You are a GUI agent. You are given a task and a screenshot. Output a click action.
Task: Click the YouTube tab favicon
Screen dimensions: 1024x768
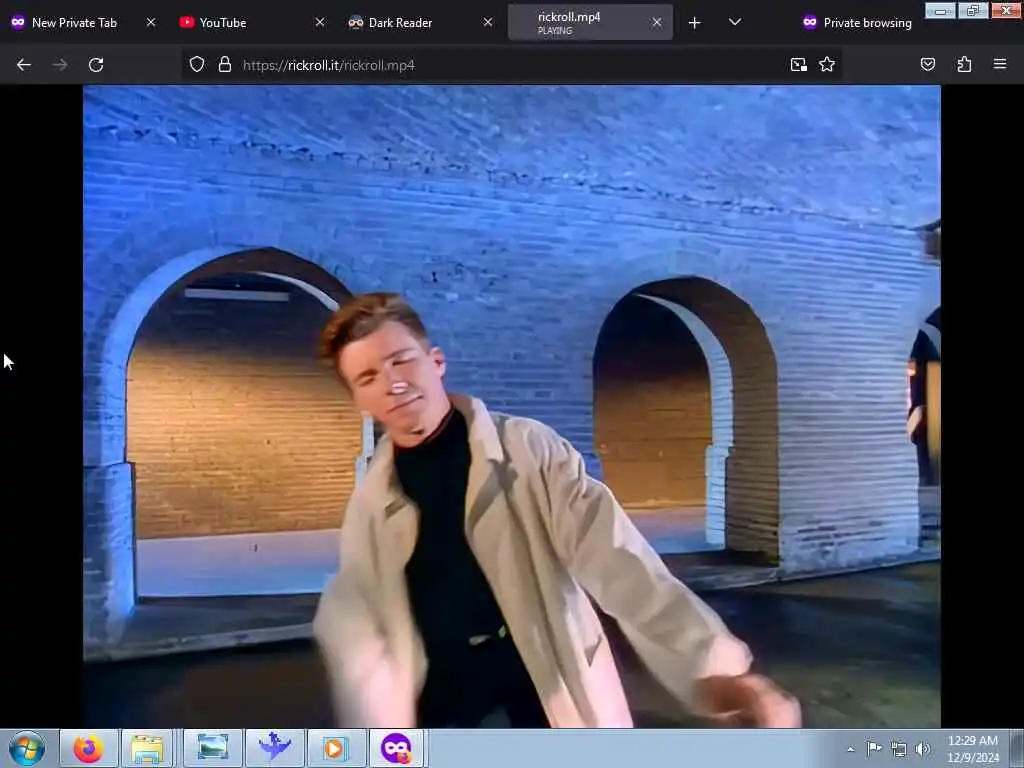click(x=187, y=22)
